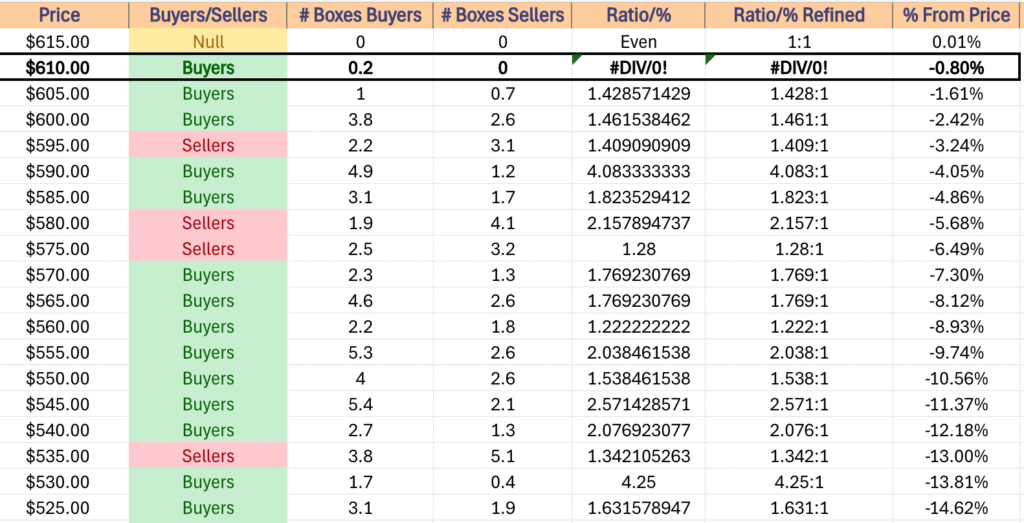The width and height of the screenshot is (1024, 523).
Task: Select the 1.631578947 ratio cell
Action: [x=638, y=508]
